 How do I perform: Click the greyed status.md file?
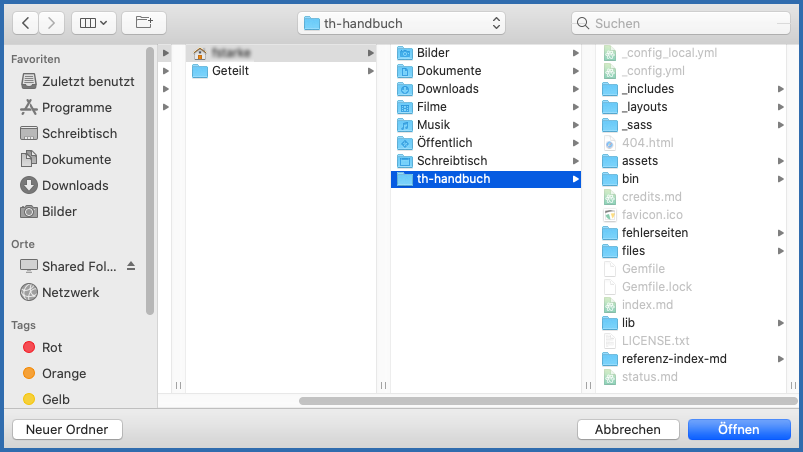tap(691, 377)
